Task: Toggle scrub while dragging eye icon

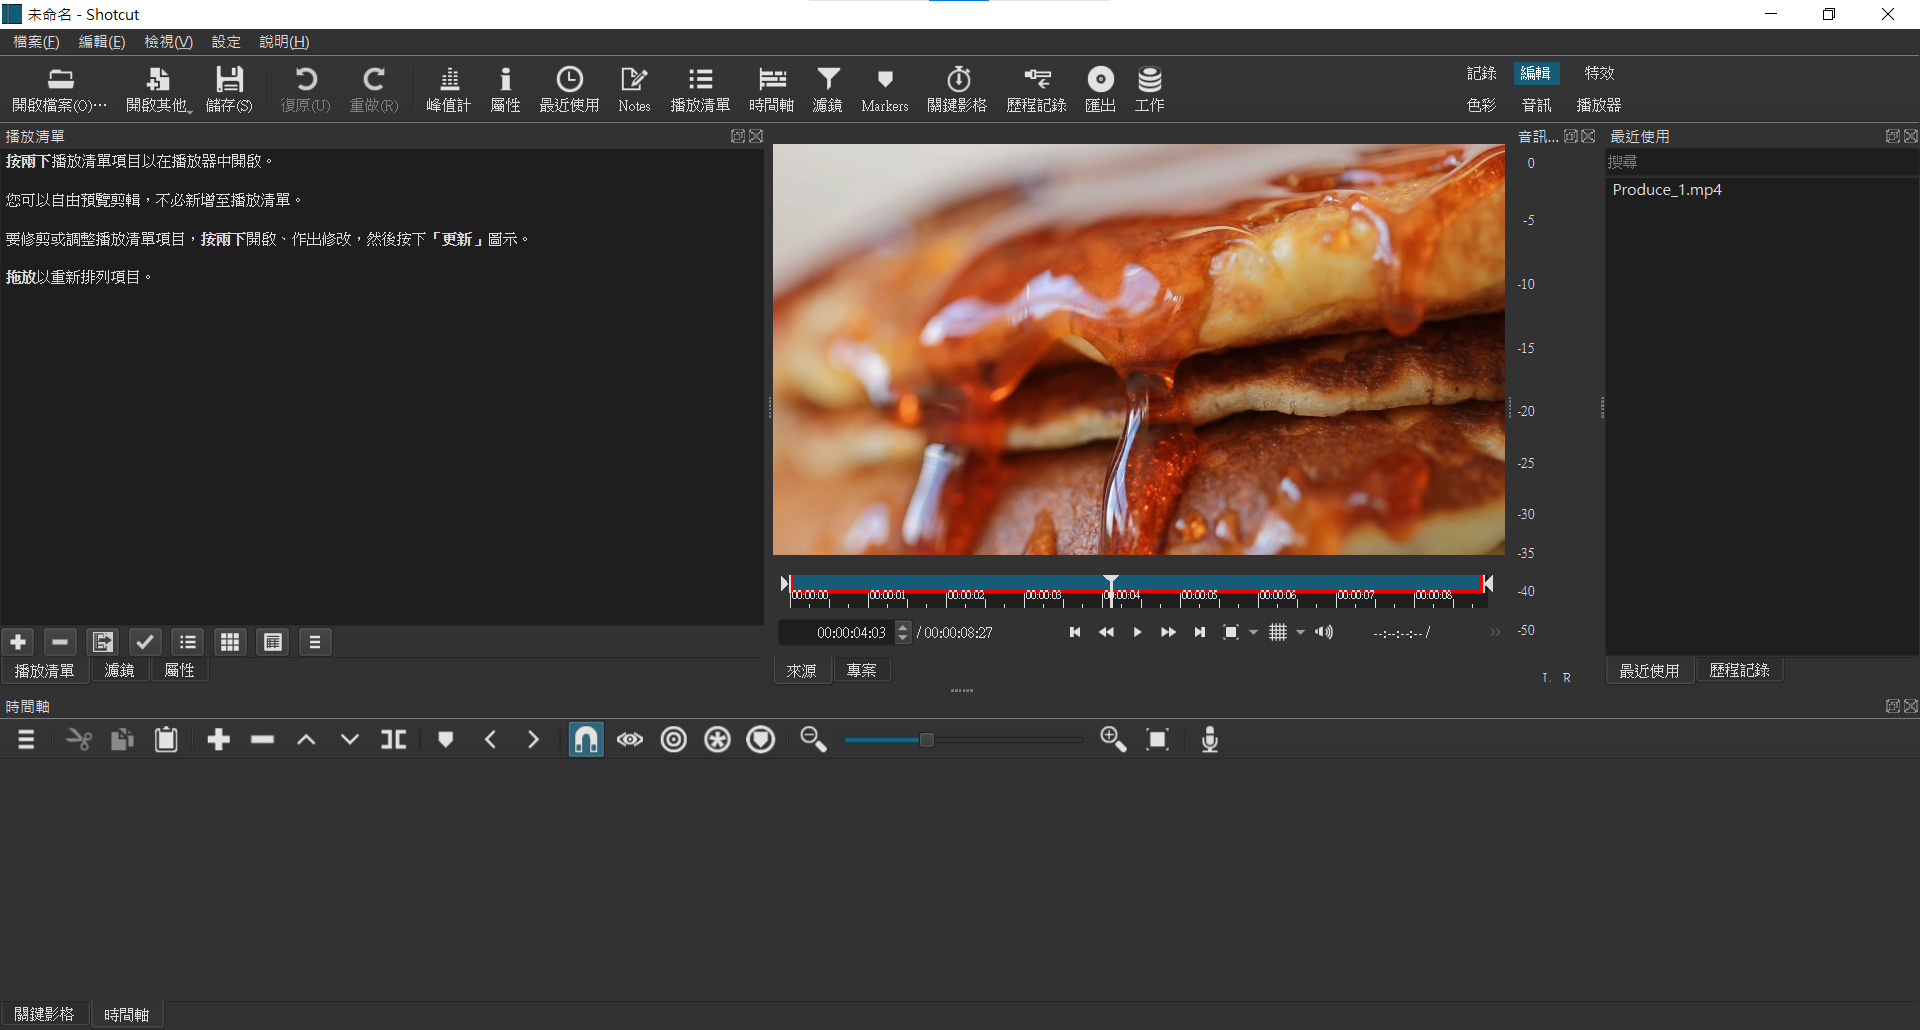Action: pyautogui.click(x=630, y=740)
